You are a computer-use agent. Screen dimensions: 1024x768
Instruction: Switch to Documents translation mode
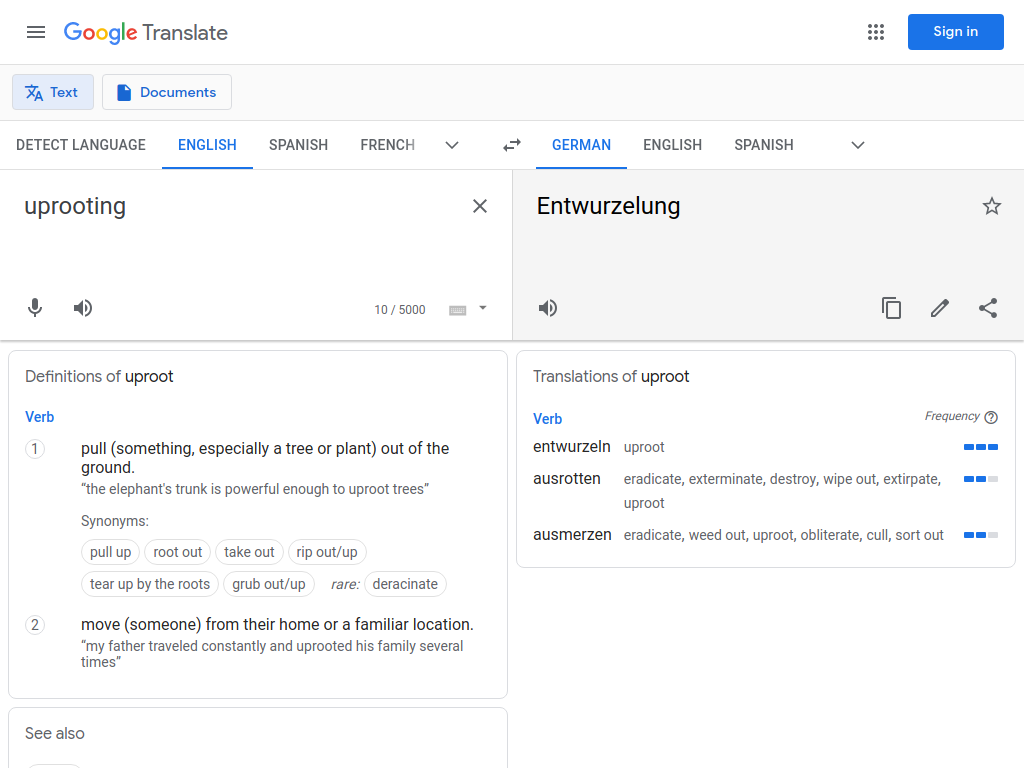click(x=167, y=92)
